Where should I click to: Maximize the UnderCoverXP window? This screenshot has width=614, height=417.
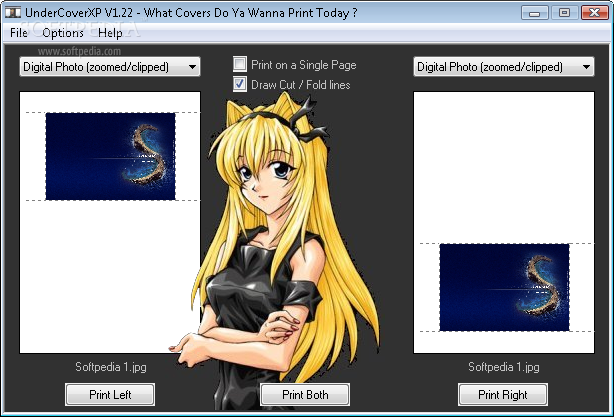564,13
